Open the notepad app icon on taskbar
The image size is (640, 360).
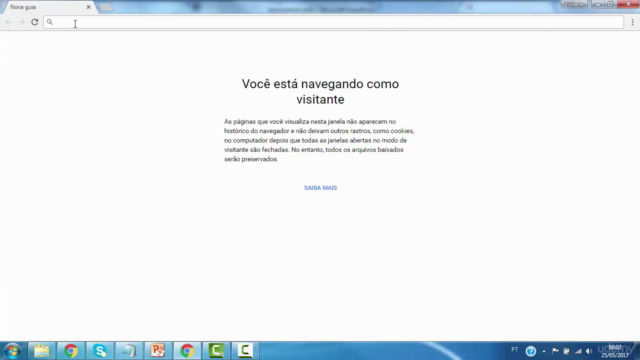pyautogui.click(x=129, y=351)
